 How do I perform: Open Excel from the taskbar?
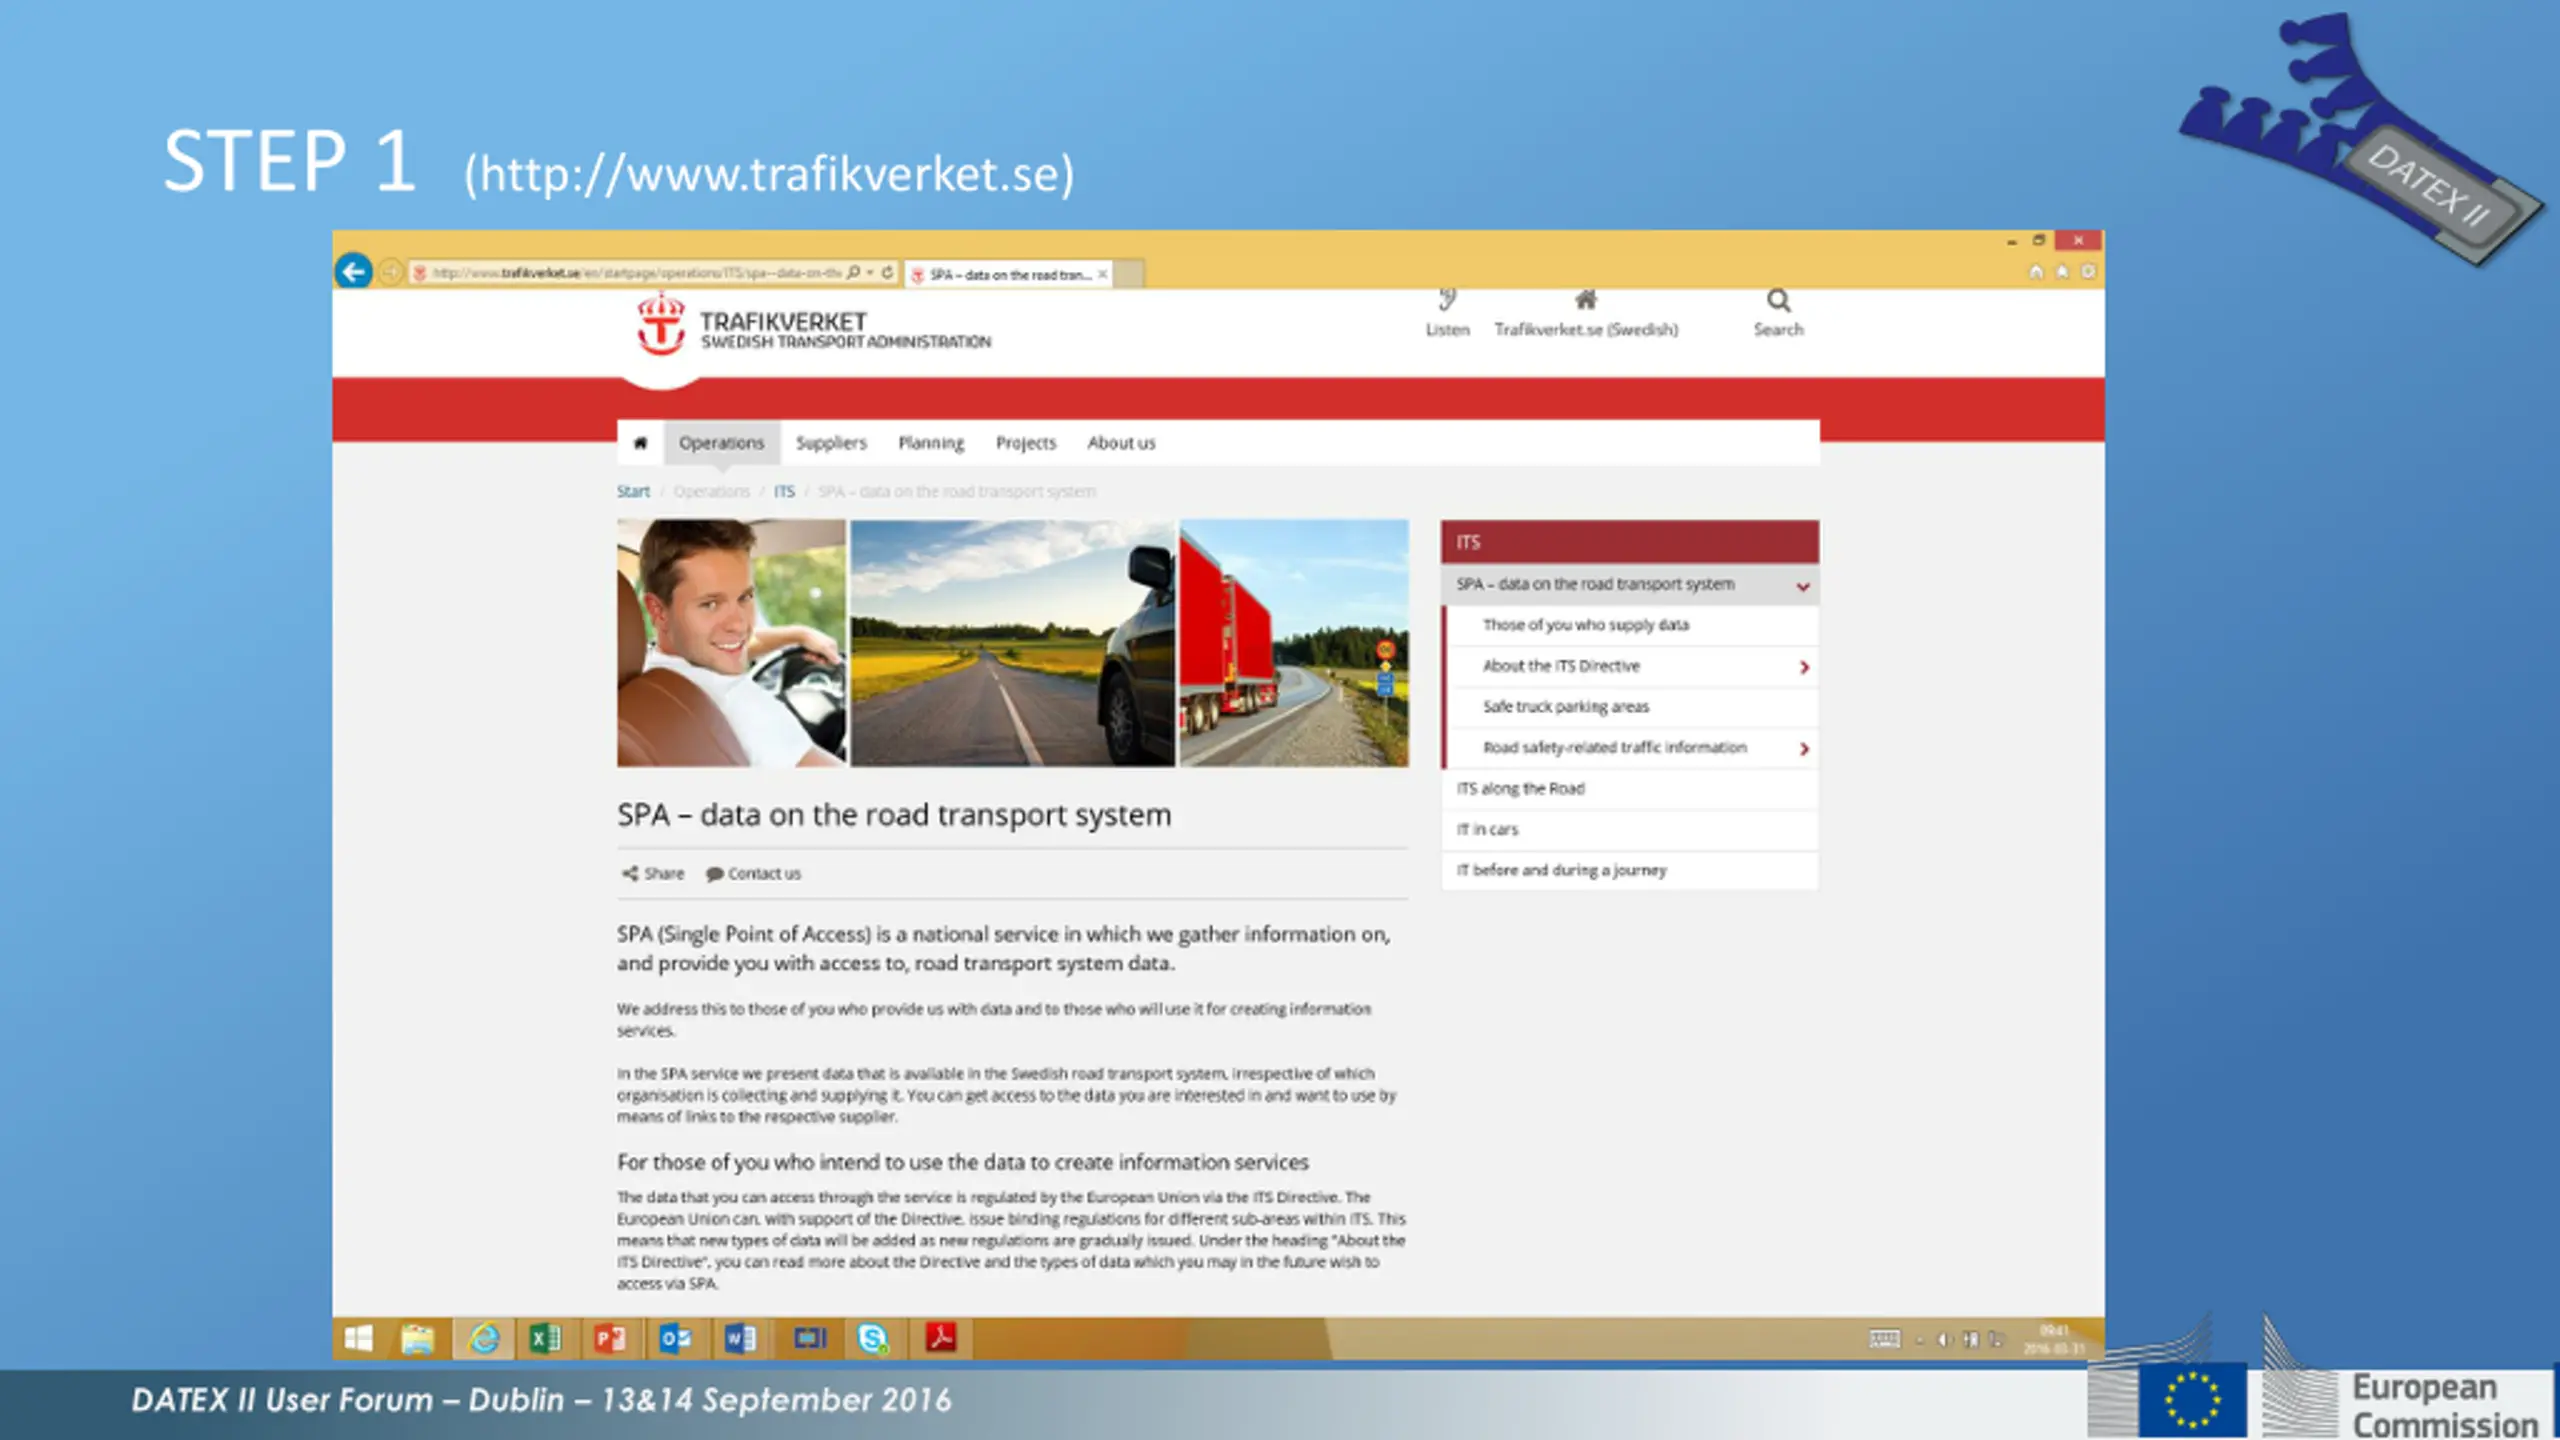[546, 1338]
